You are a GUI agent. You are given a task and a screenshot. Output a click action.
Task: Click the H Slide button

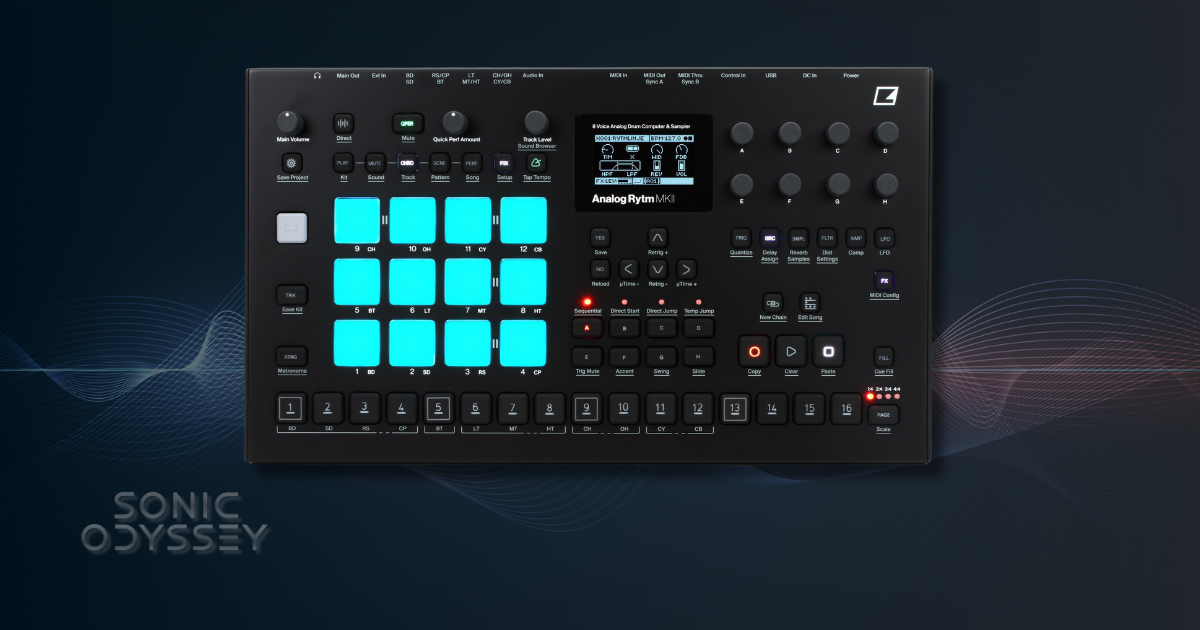[x=699, y=356]
